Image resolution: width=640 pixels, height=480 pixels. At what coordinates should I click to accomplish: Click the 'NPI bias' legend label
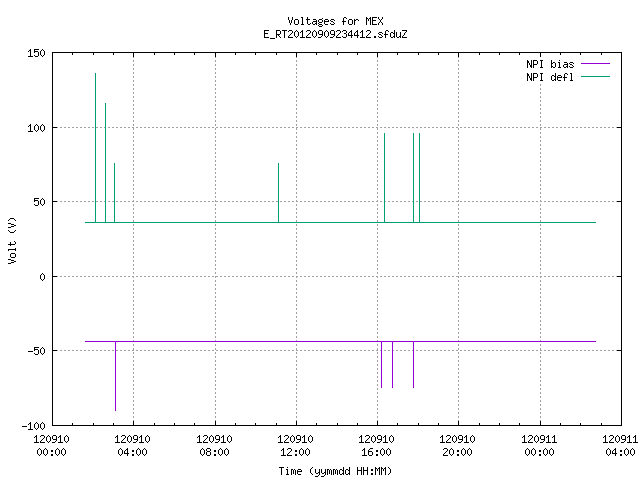(x=550, y=64)
